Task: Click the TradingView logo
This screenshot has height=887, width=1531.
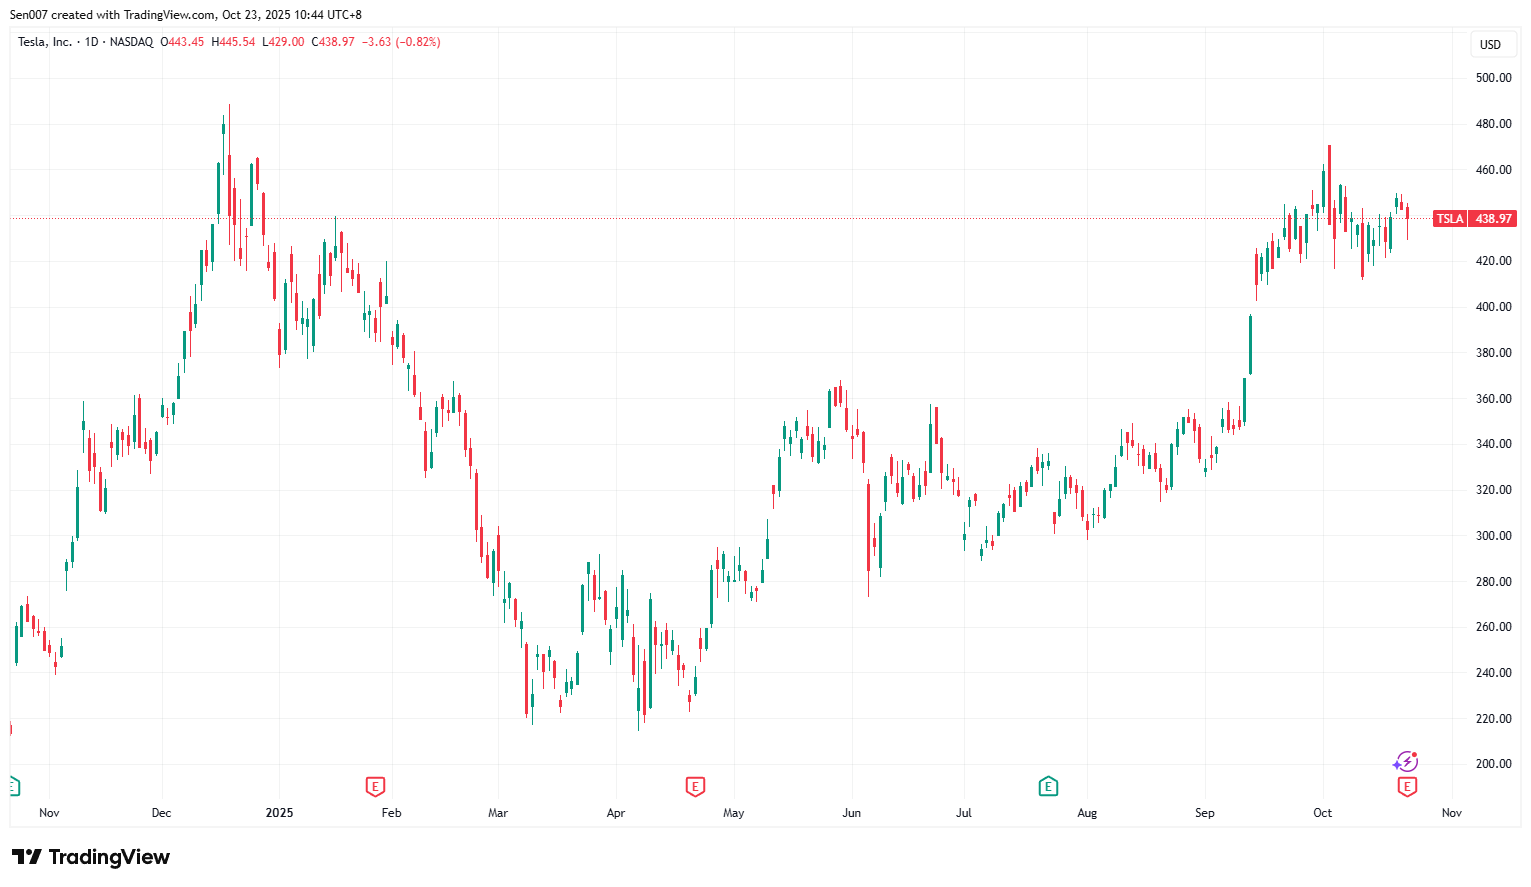Action: pos(91,857)
